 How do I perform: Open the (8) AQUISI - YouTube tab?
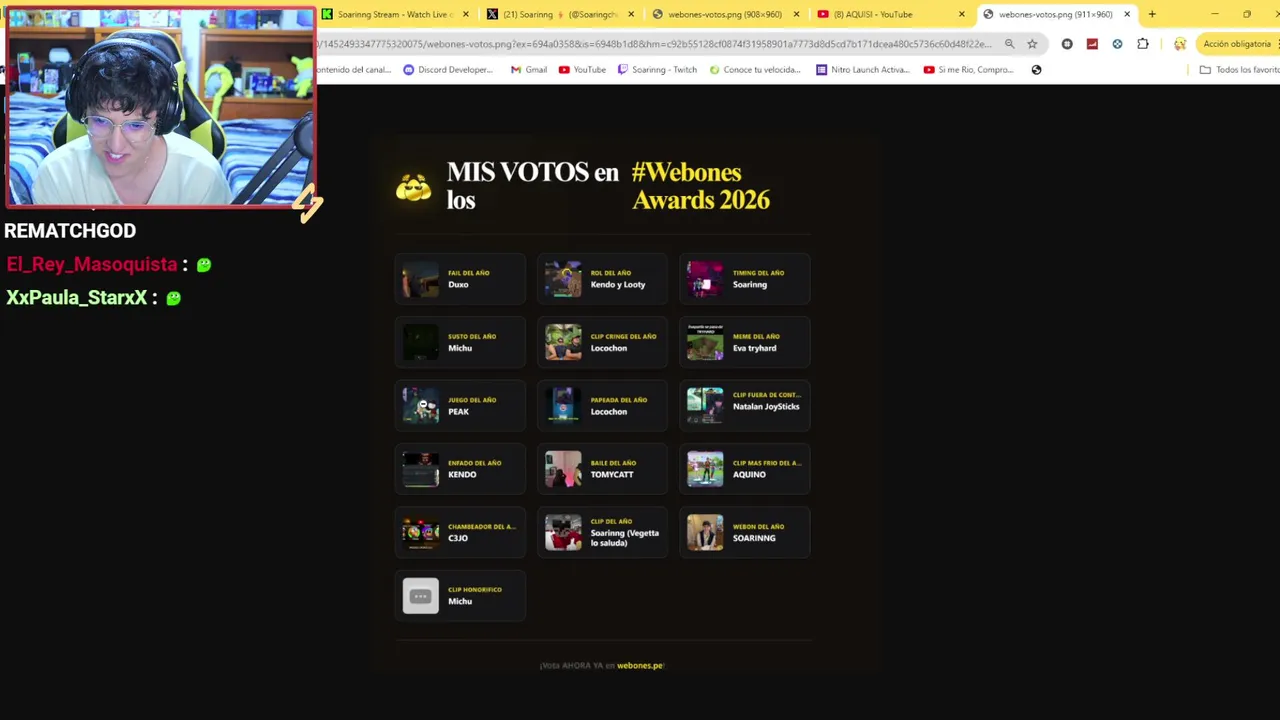coord(890,14)
